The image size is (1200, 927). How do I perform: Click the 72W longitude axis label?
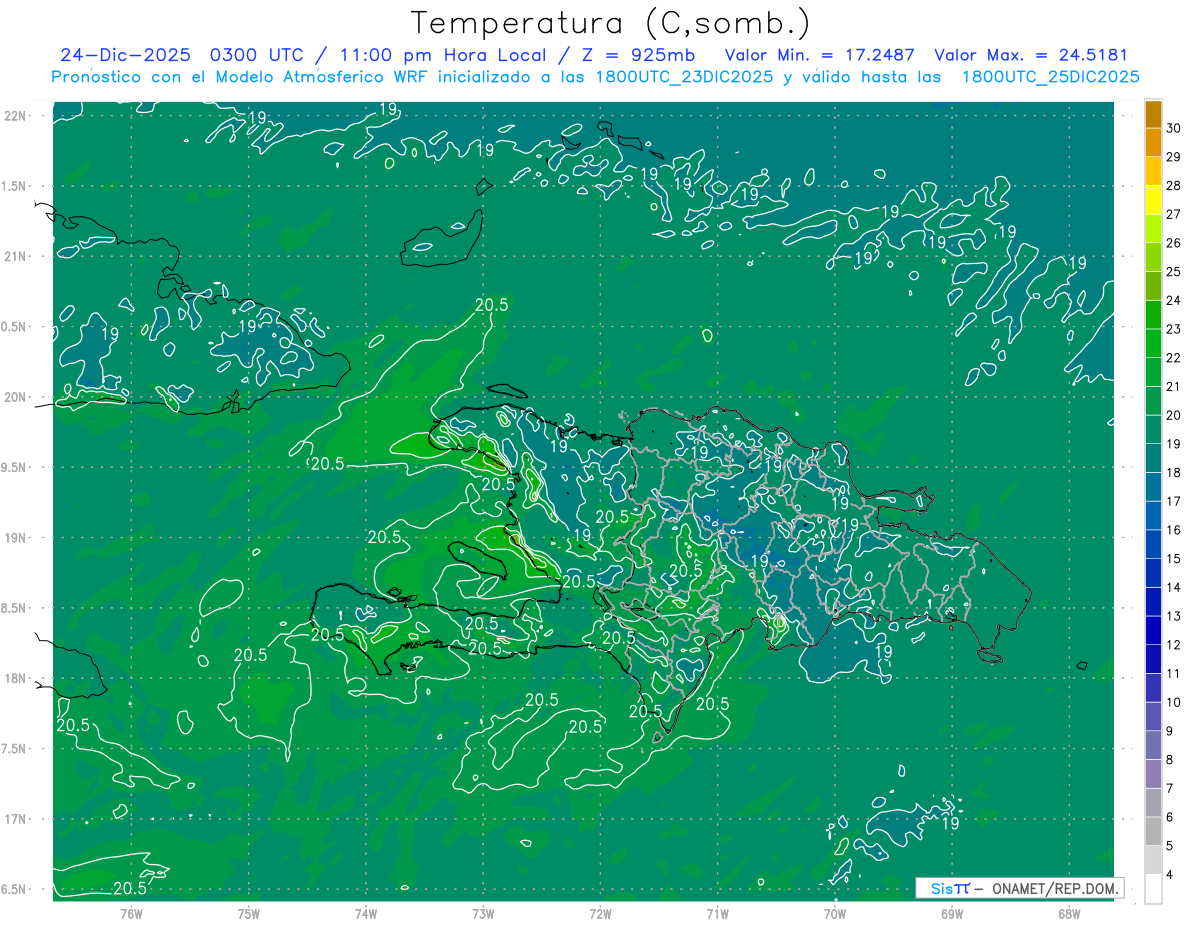click(600, 913)
